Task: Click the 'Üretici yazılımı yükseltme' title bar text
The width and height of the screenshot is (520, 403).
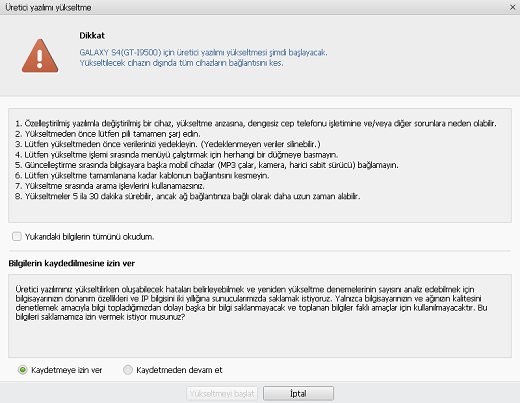Action: coord(48,7)
